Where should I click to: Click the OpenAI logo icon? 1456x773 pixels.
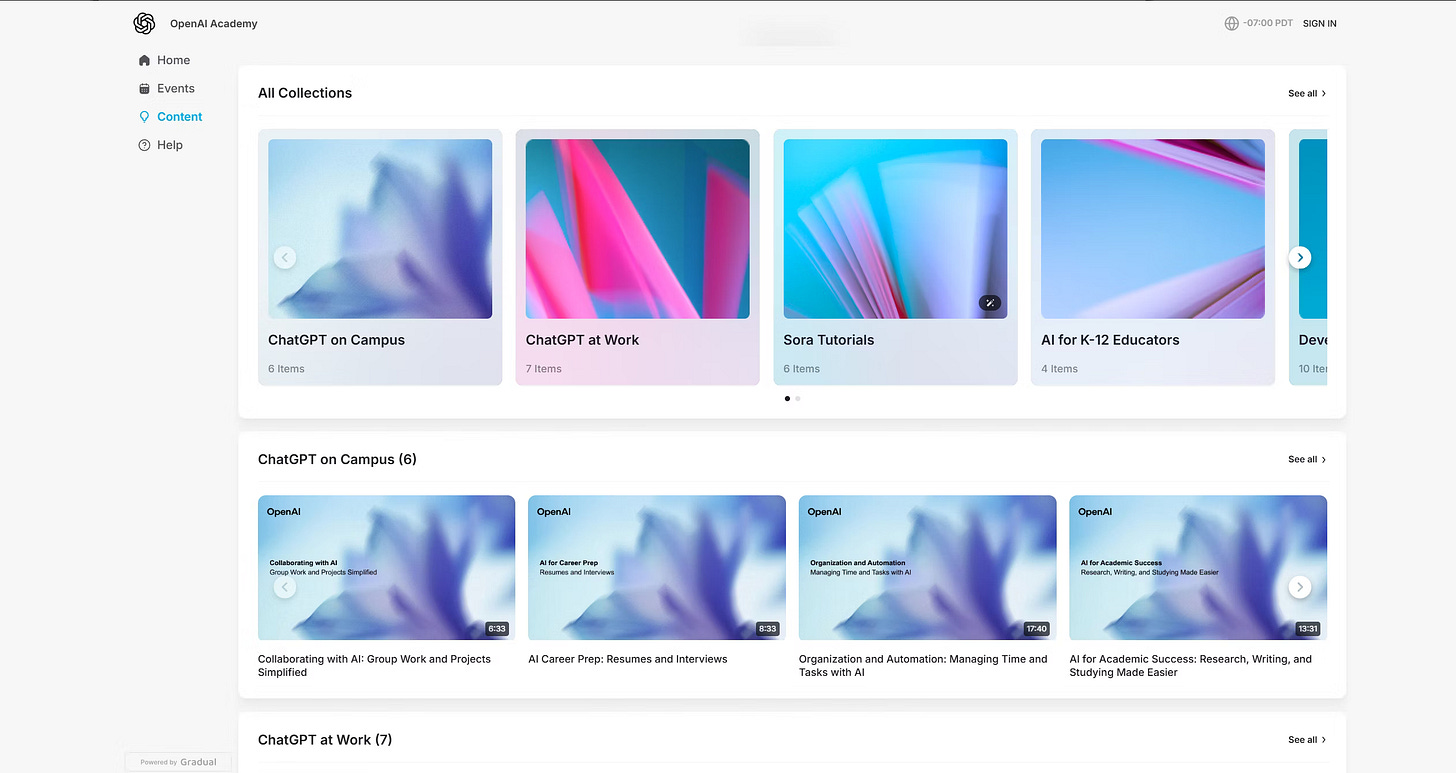coord(144,23)
